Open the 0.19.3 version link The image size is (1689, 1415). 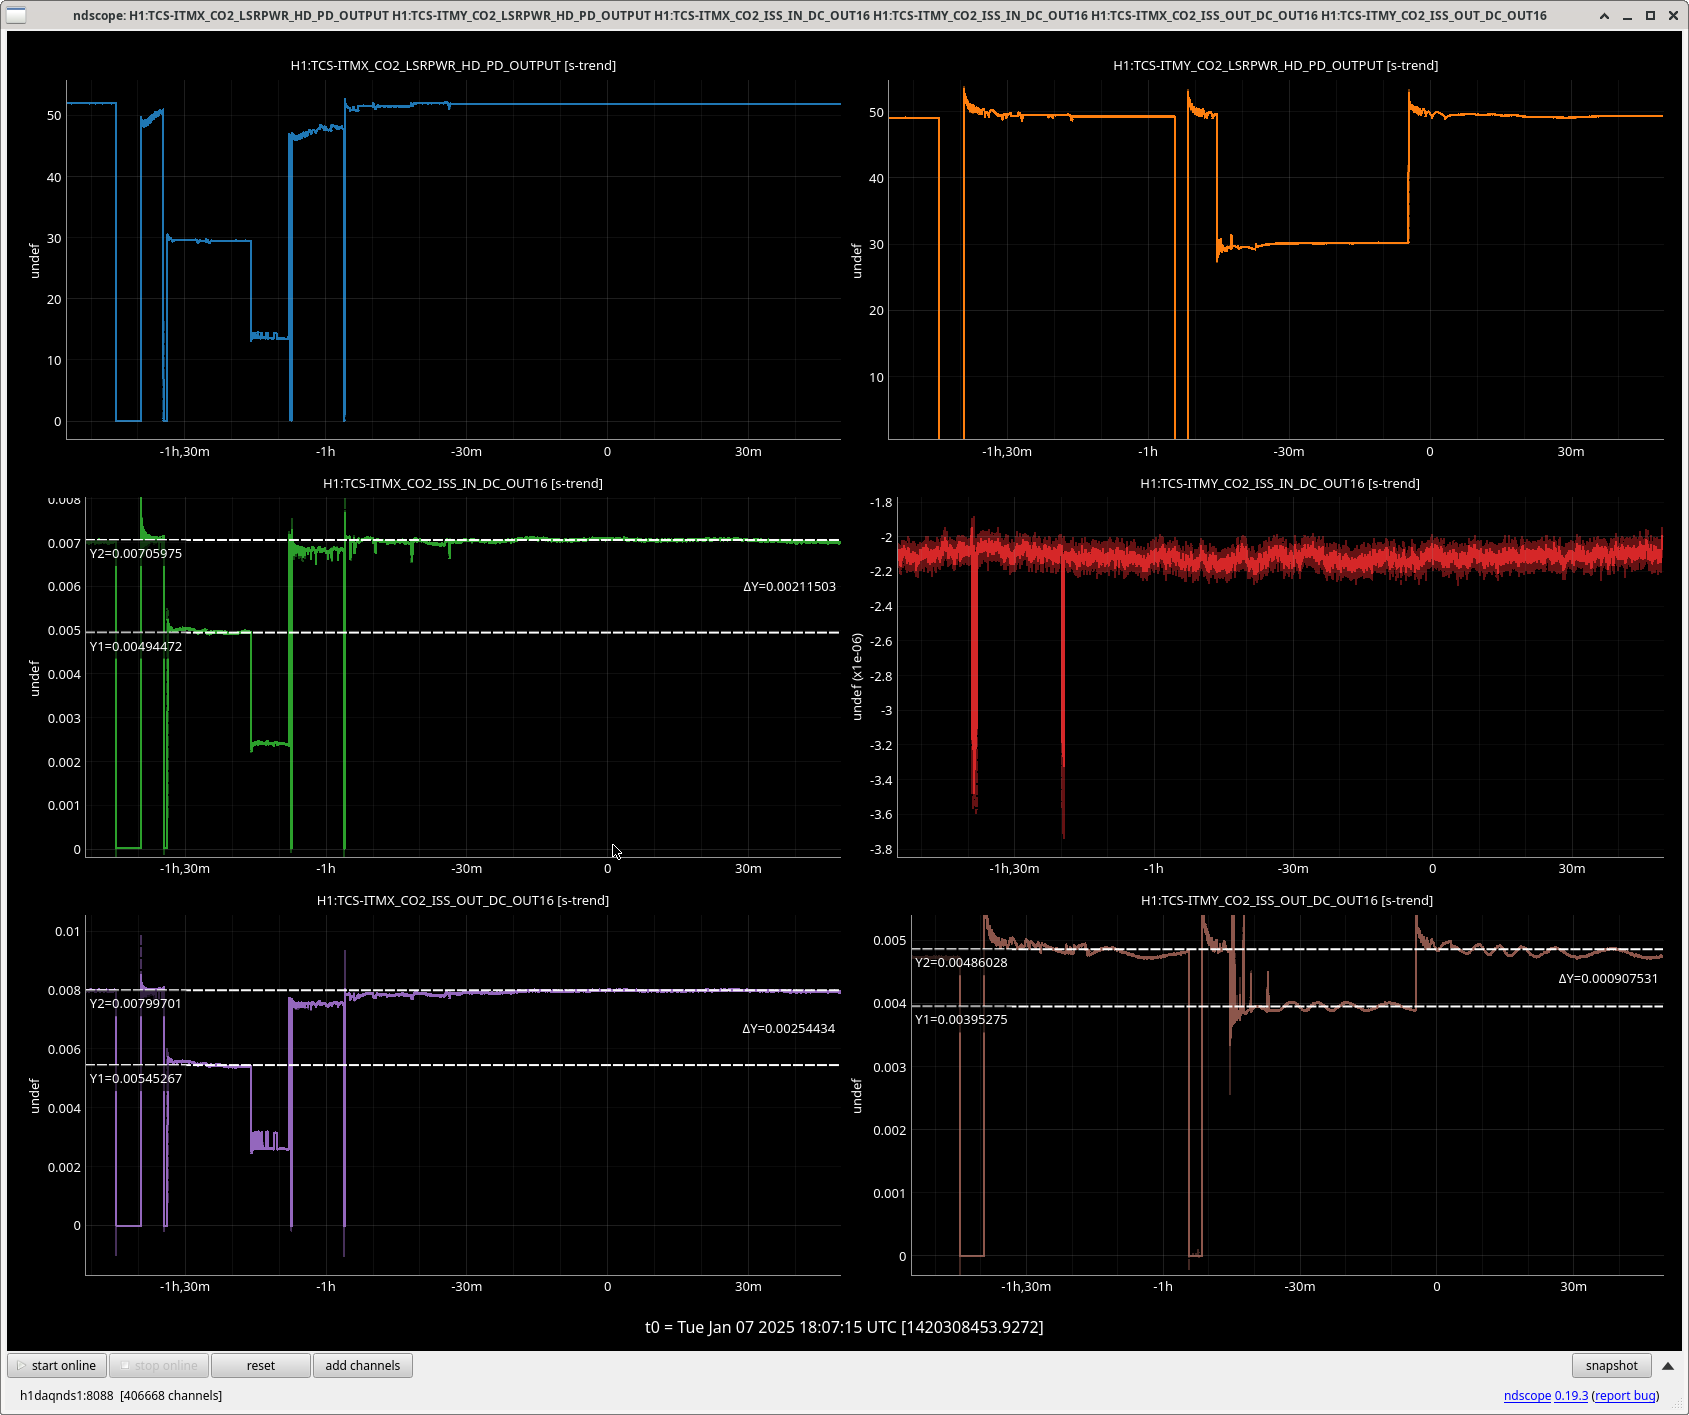1571,1396
